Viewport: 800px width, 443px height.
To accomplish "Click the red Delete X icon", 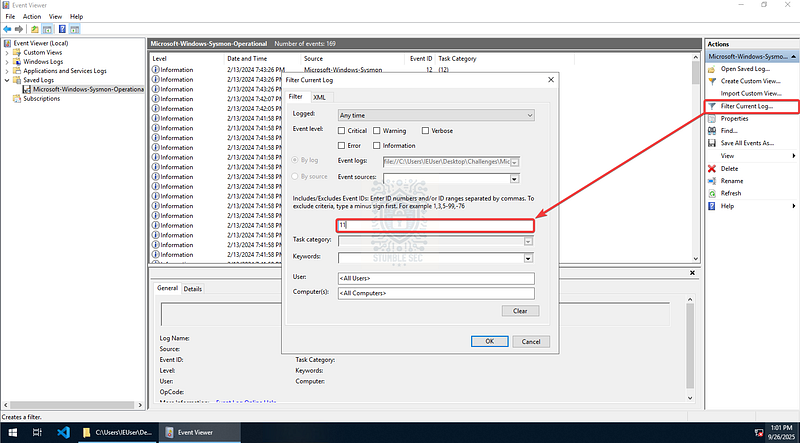I will click(712, 168).
